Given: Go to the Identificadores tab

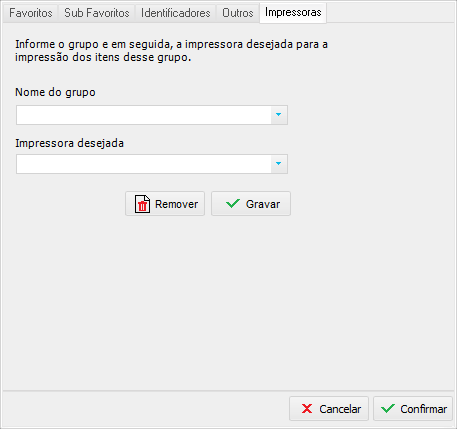Looking at the screenshot, I should point(175,13).
